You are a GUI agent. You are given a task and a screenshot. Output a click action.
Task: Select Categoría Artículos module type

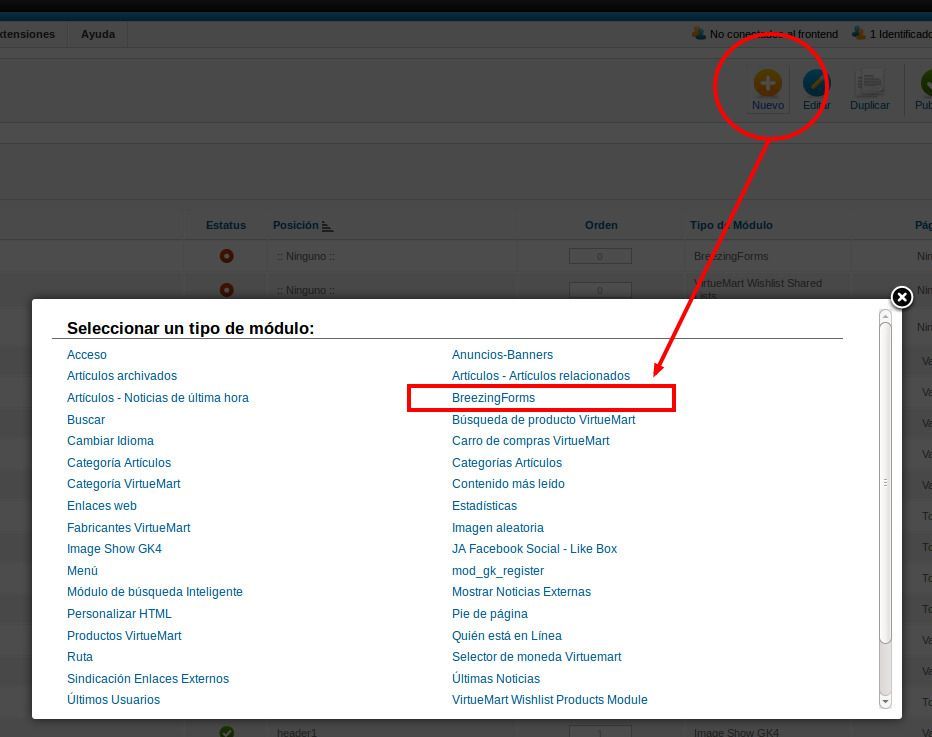click(x=119, y=462)
